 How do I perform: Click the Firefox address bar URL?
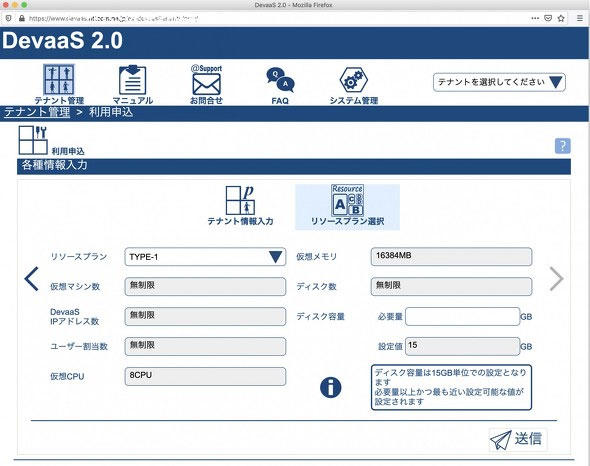point(113,18)
